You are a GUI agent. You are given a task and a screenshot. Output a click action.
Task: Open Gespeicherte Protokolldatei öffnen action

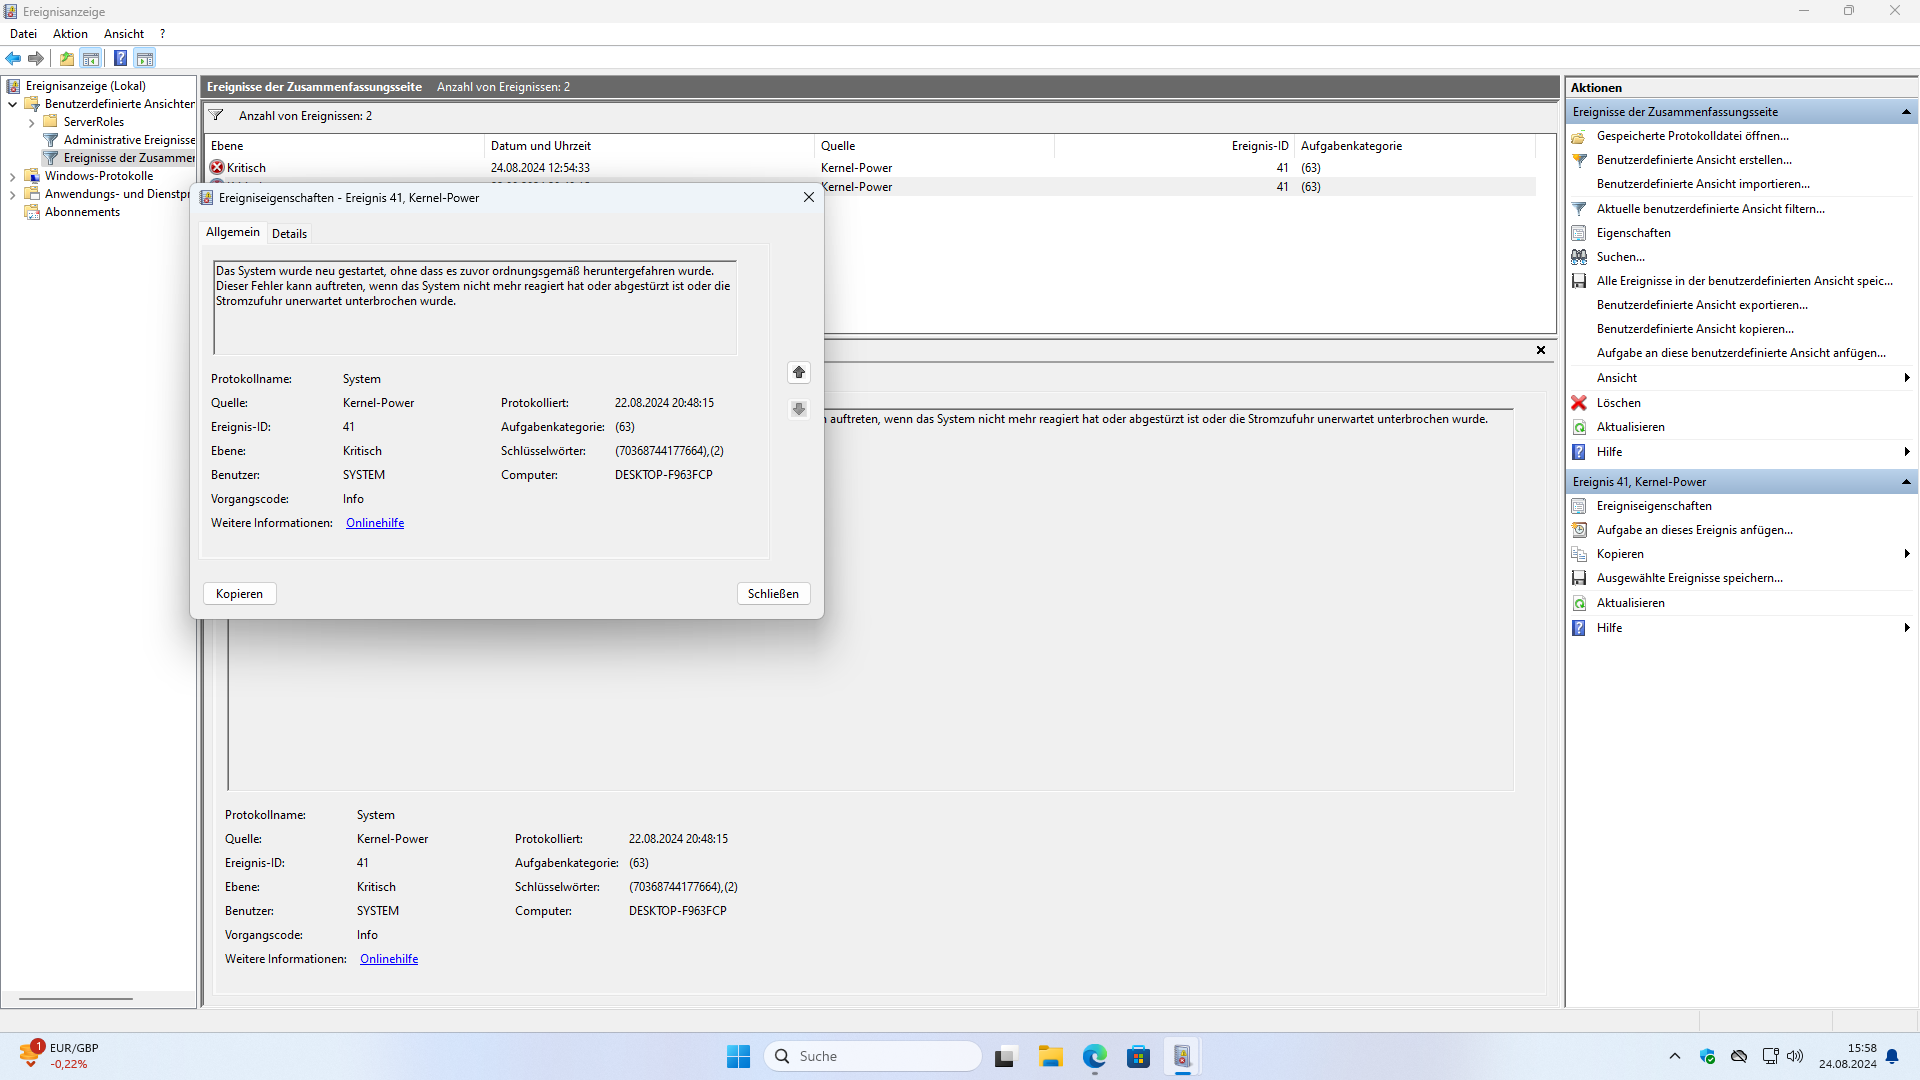(x=1692, y=136)
